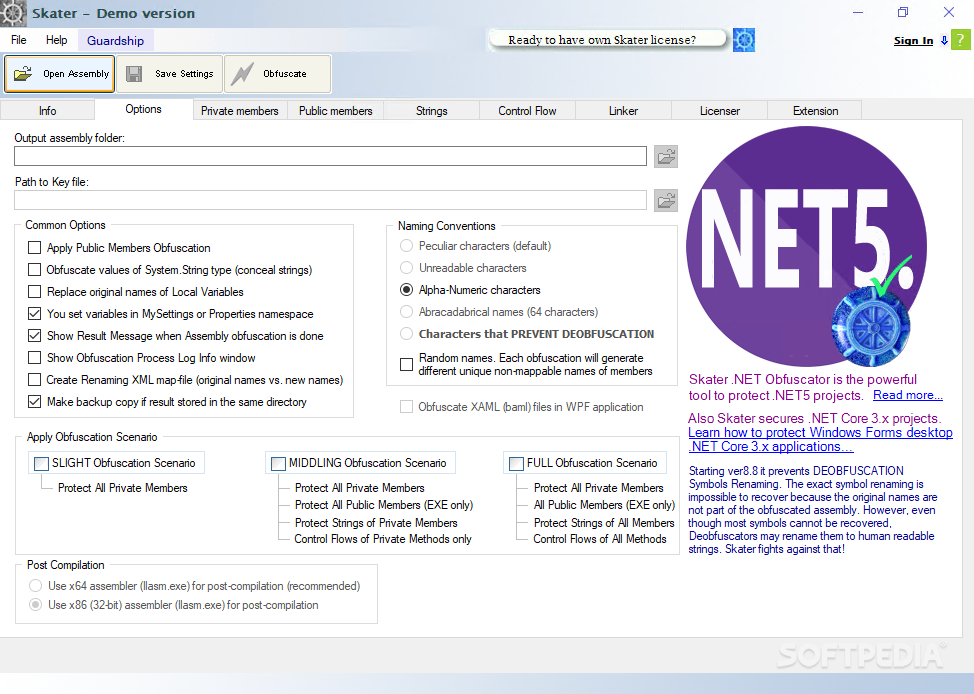
Task: Click the blue down-arrow next to Sign In
Action: (944, 40)
